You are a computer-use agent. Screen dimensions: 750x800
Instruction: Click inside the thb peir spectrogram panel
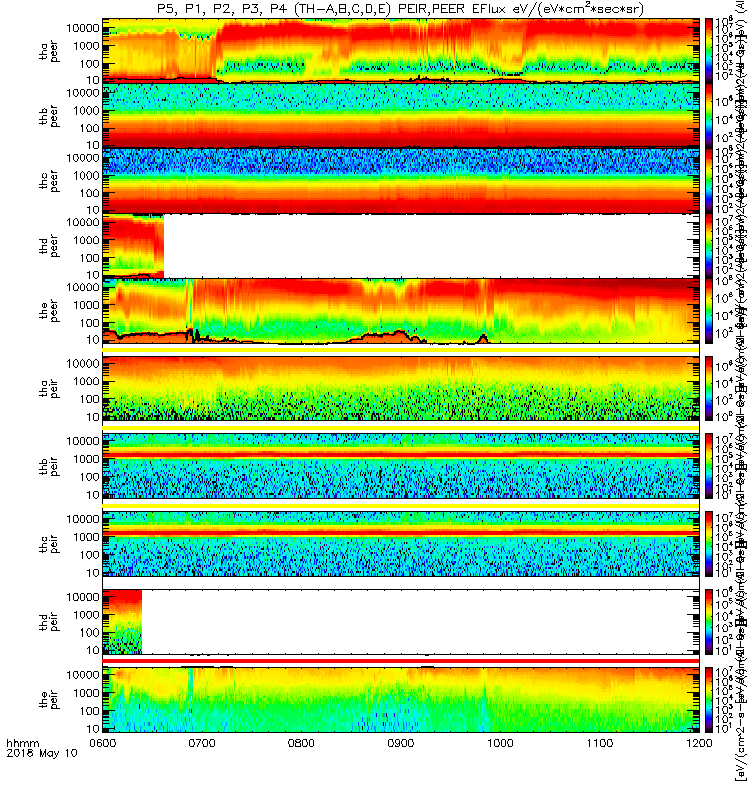click(x=401, y=466)
